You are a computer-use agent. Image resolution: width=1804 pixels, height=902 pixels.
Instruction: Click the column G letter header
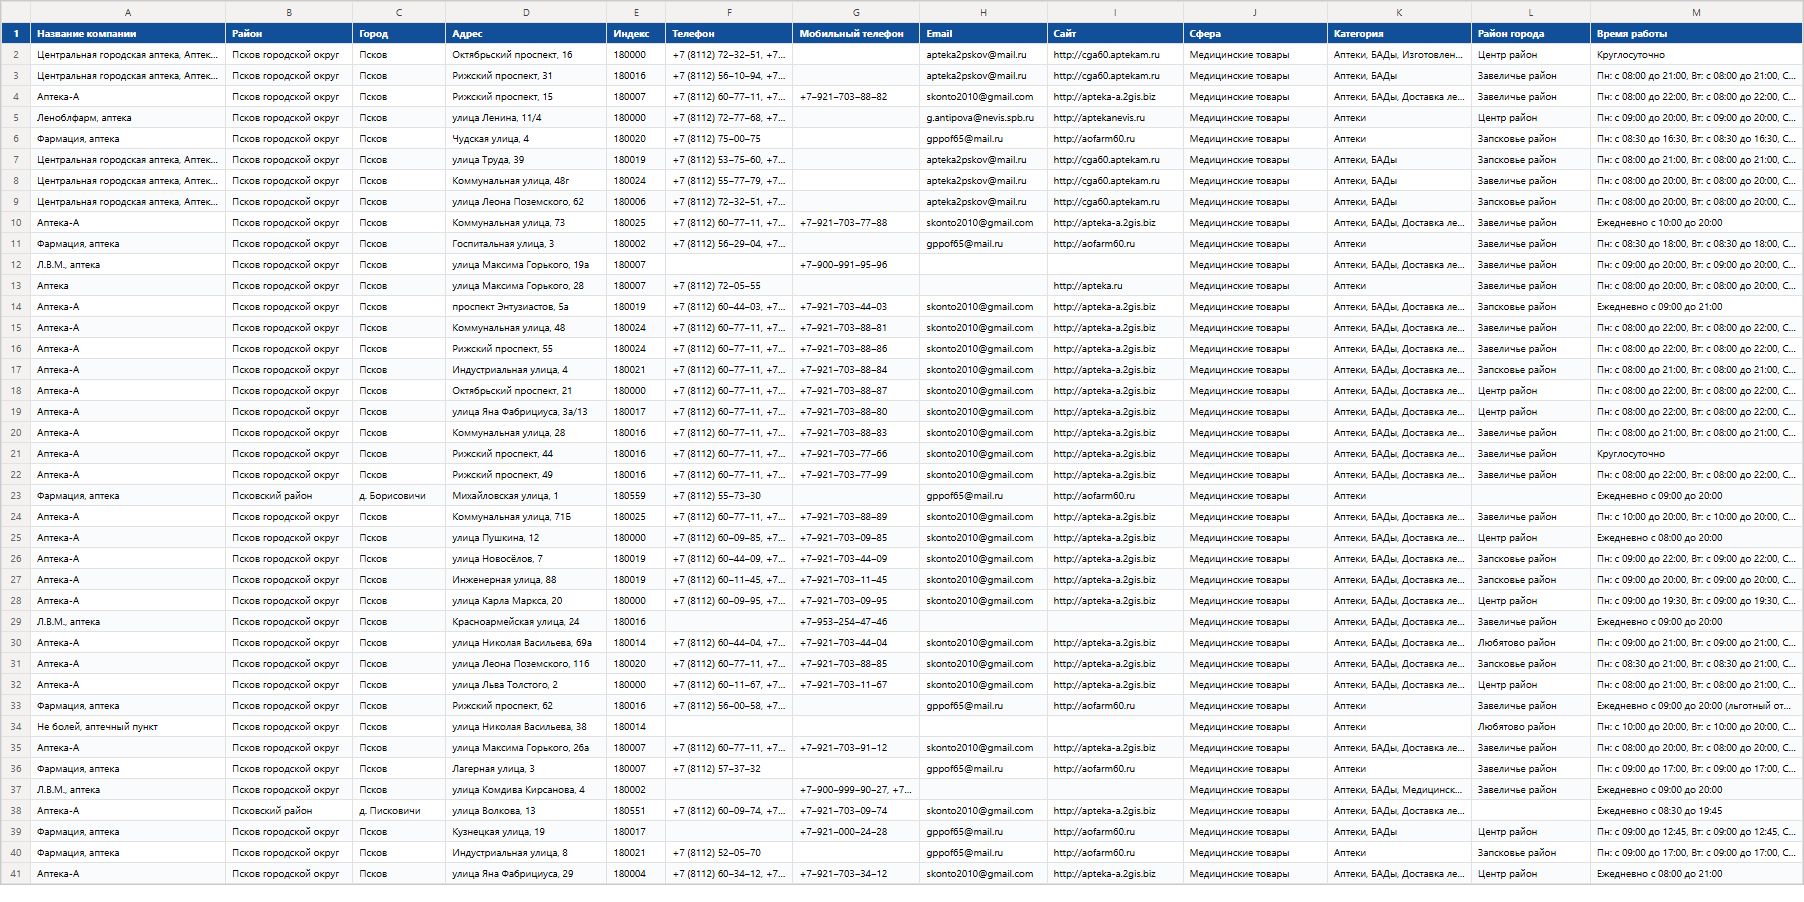point(856,12)
